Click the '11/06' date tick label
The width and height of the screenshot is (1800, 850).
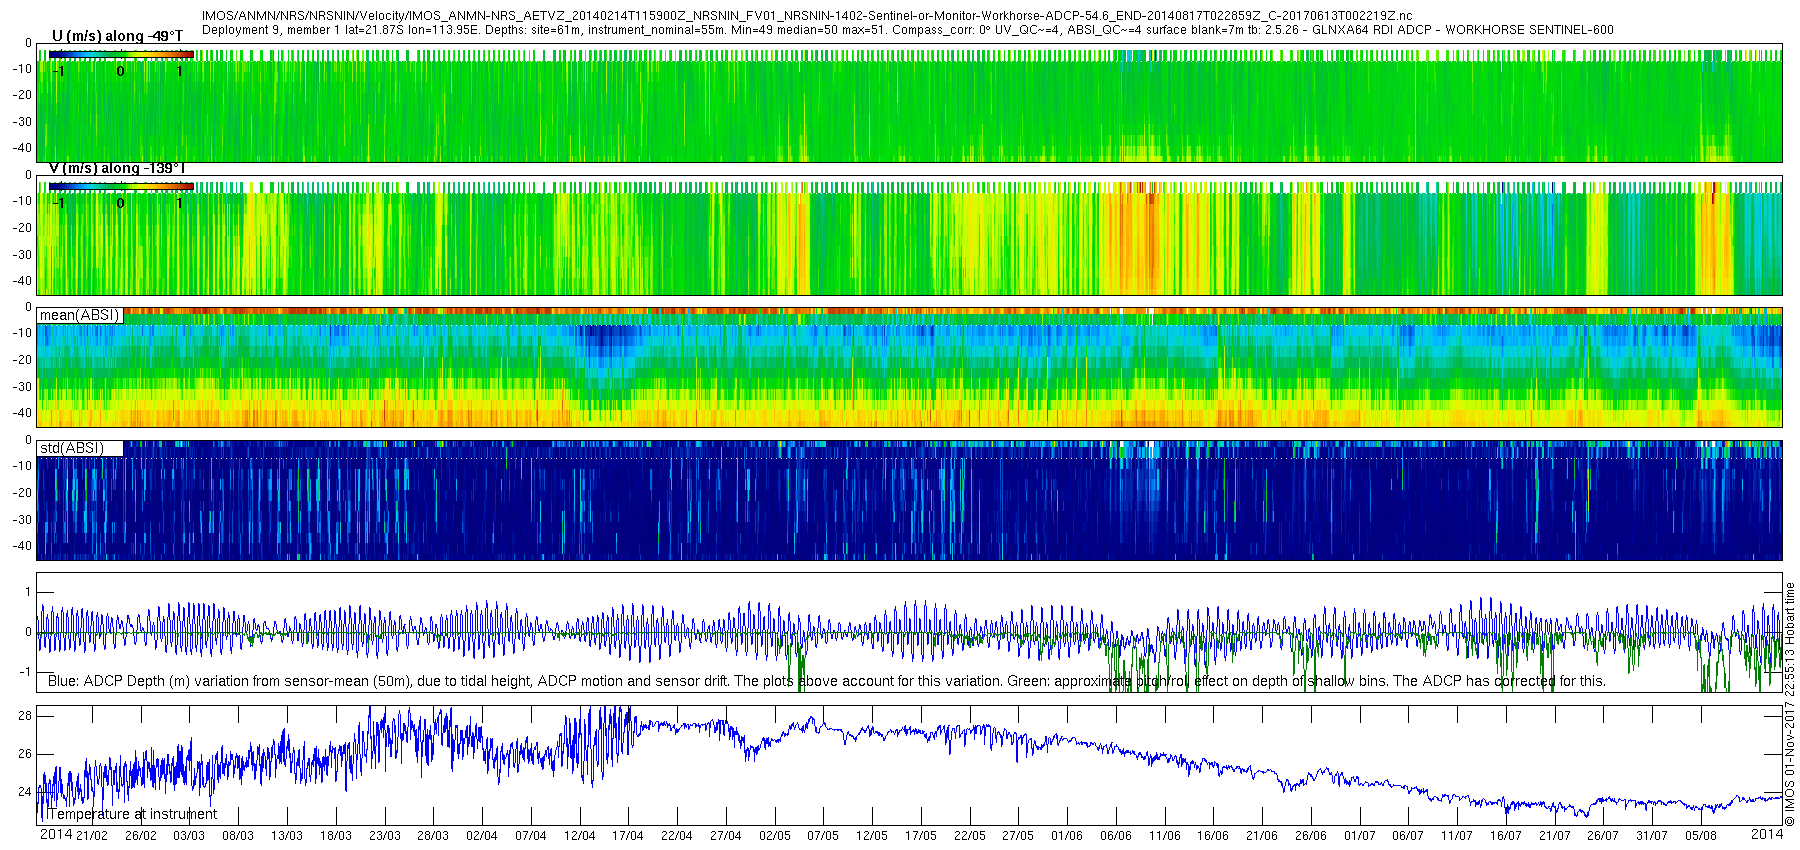[x=1165, y=836]
